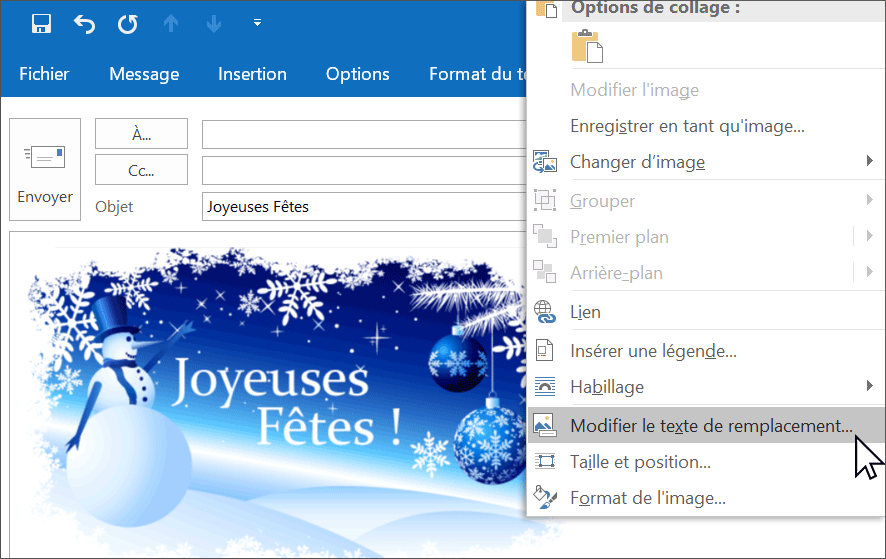The width and height of the screenshot is (886, 559).
Task: Select Insérer une légende menu entry
Action: (653, 351)
